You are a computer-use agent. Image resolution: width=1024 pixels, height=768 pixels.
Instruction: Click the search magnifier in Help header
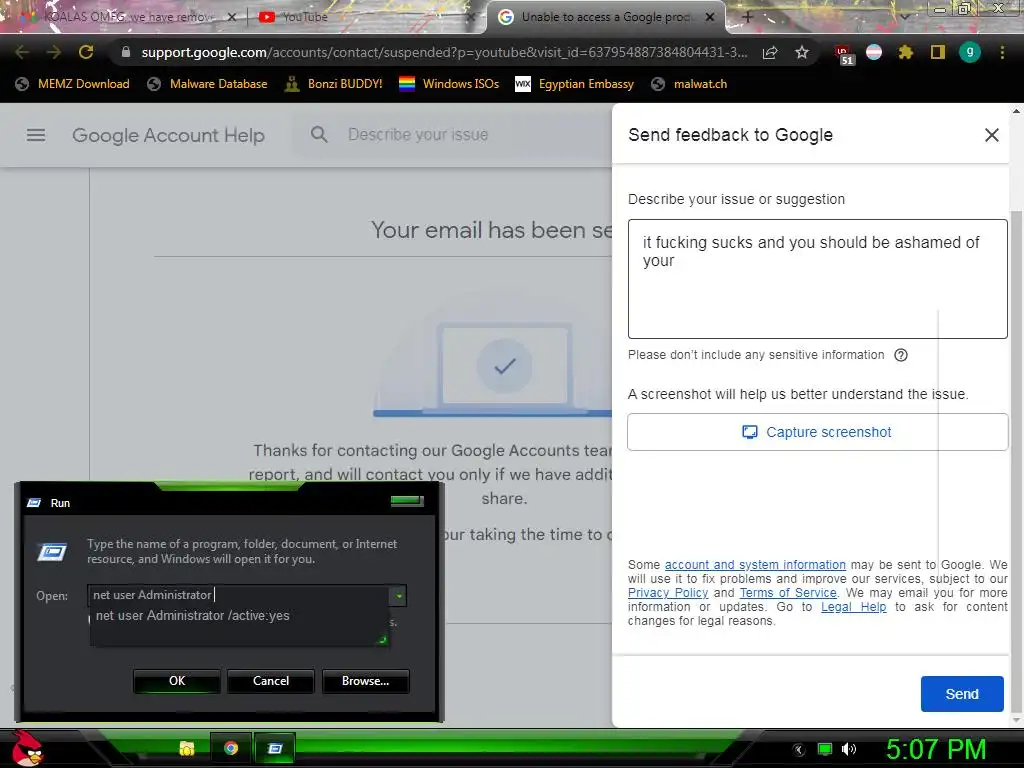tap(319, 135)
